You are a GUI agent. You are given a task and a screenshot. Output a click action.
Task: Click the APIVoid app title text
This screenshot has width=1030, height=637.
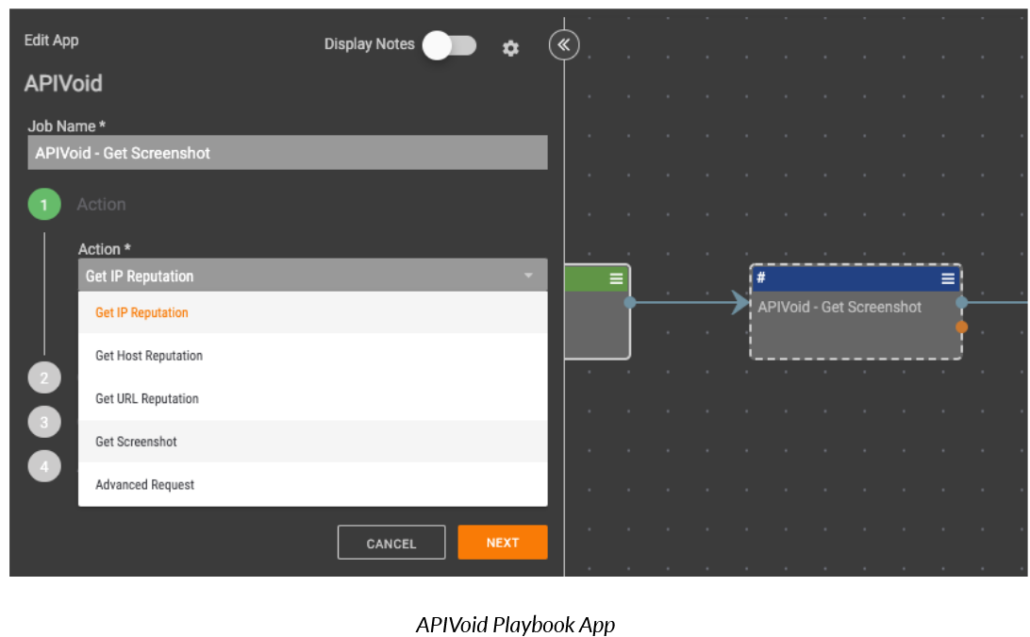(x=63, y=83)
